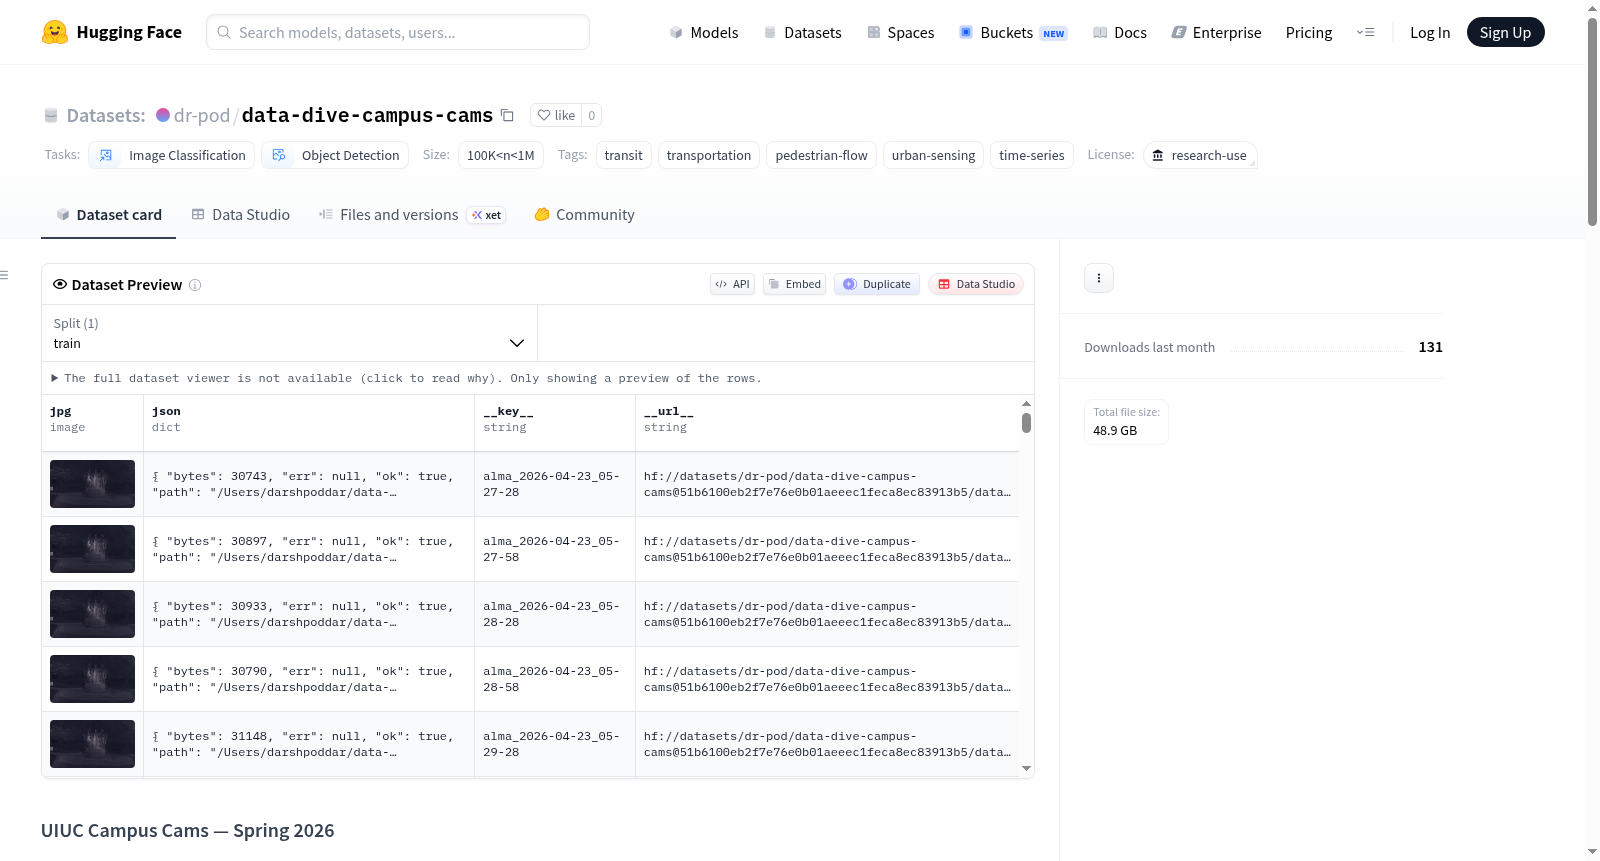Open the Docs navigation link
Screen dimensions: 1600x861
coord(1120,32)
